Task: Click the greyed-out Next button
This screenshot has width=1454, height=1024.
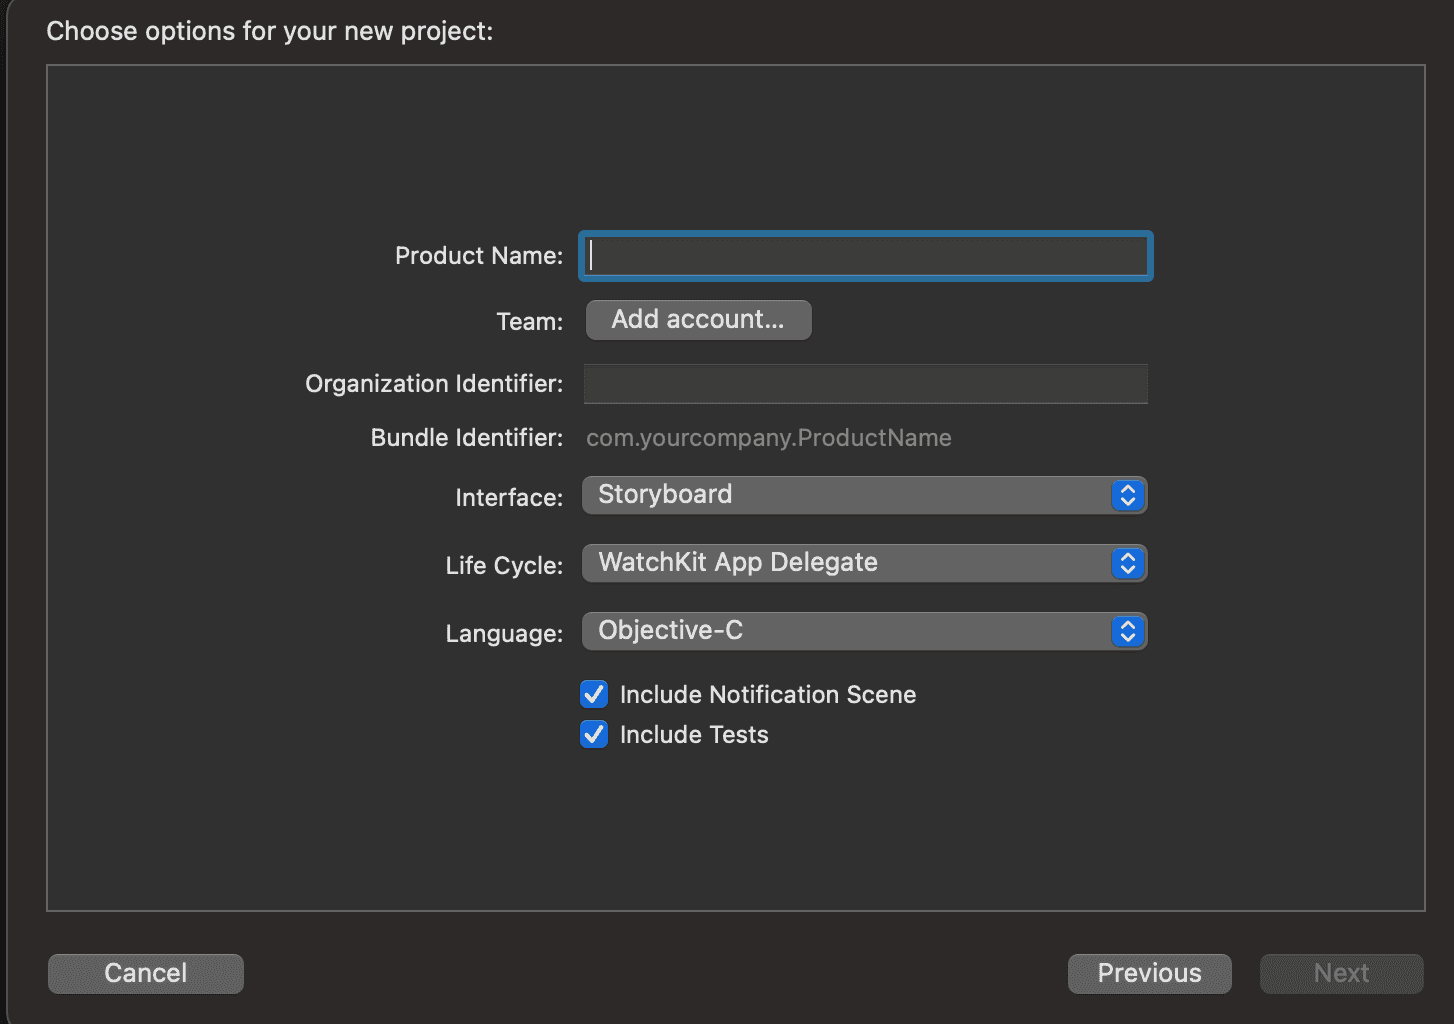Action: point(1341,973)
